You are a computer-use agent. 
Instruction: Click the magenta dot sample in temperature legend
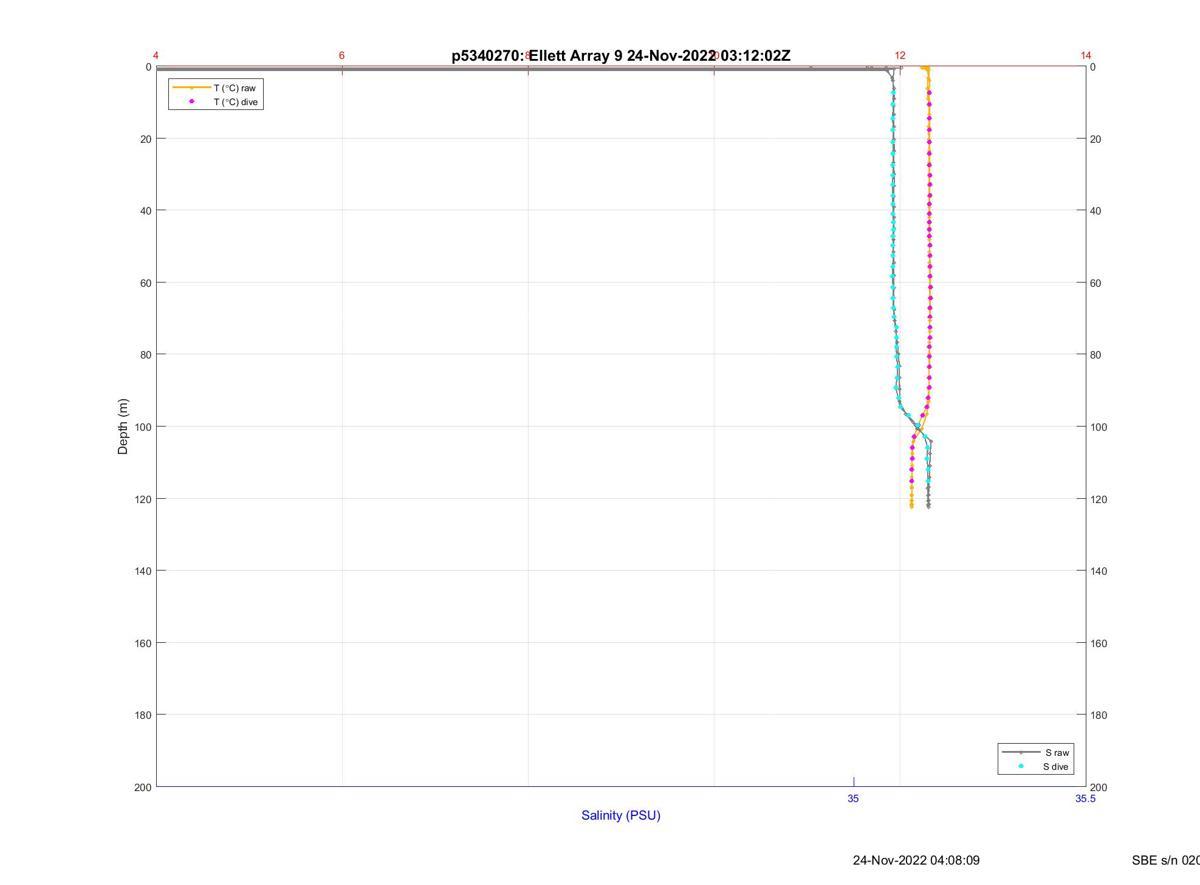click(192, 102)
